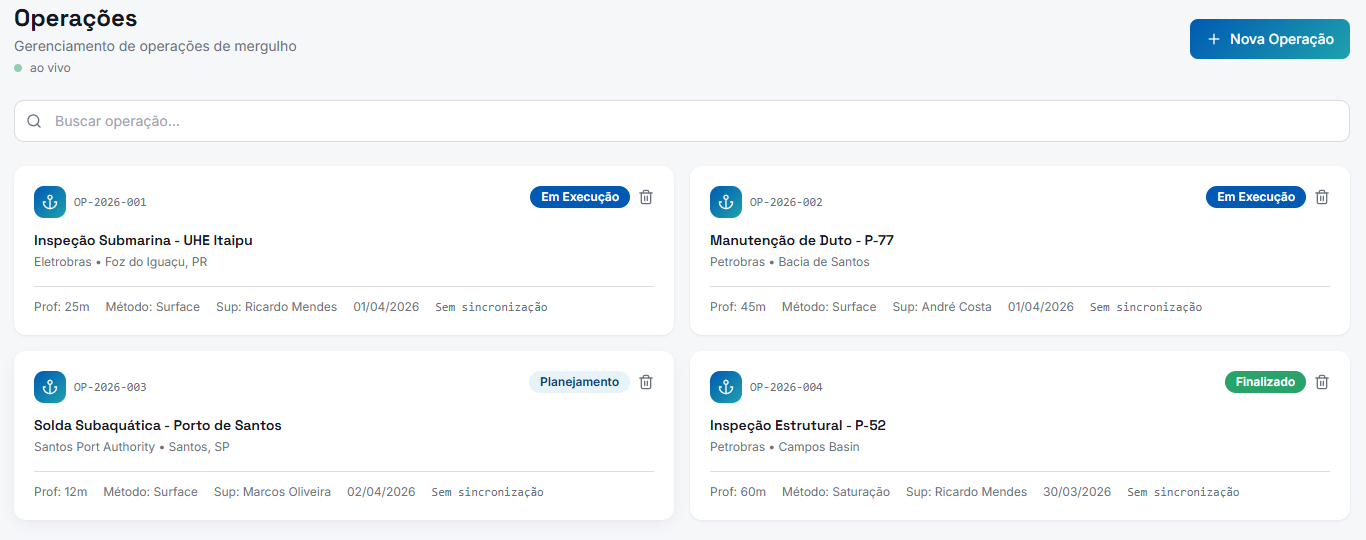Click Método: Saturação label
1366x540 pixels.
tap(836, 492)
